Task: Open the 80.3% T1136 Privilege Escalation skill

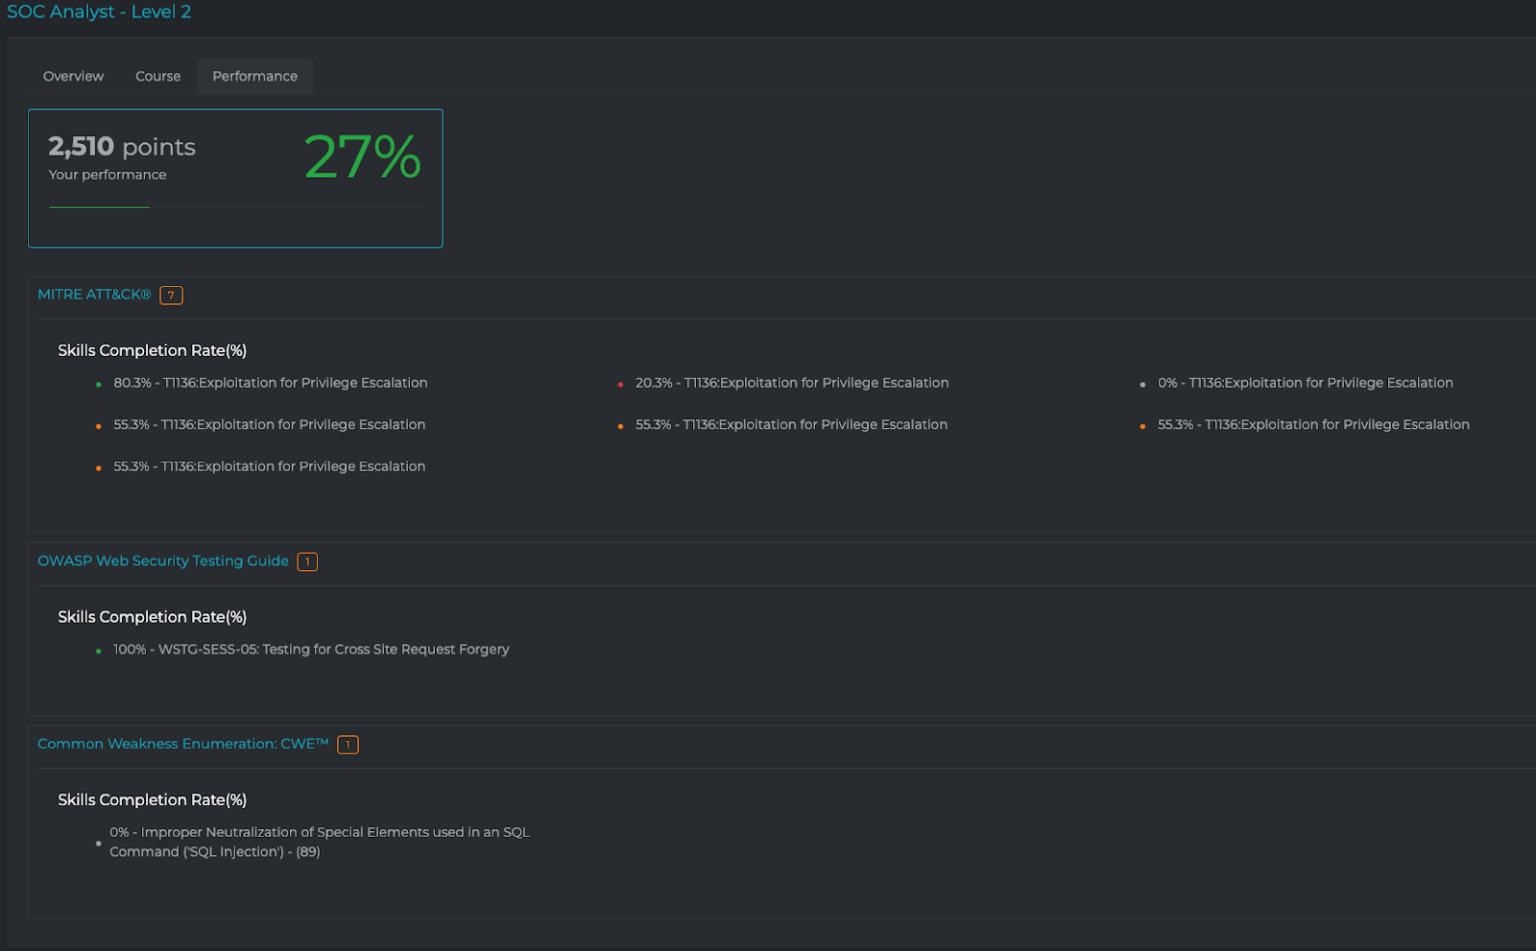Action: click(270, 383)
